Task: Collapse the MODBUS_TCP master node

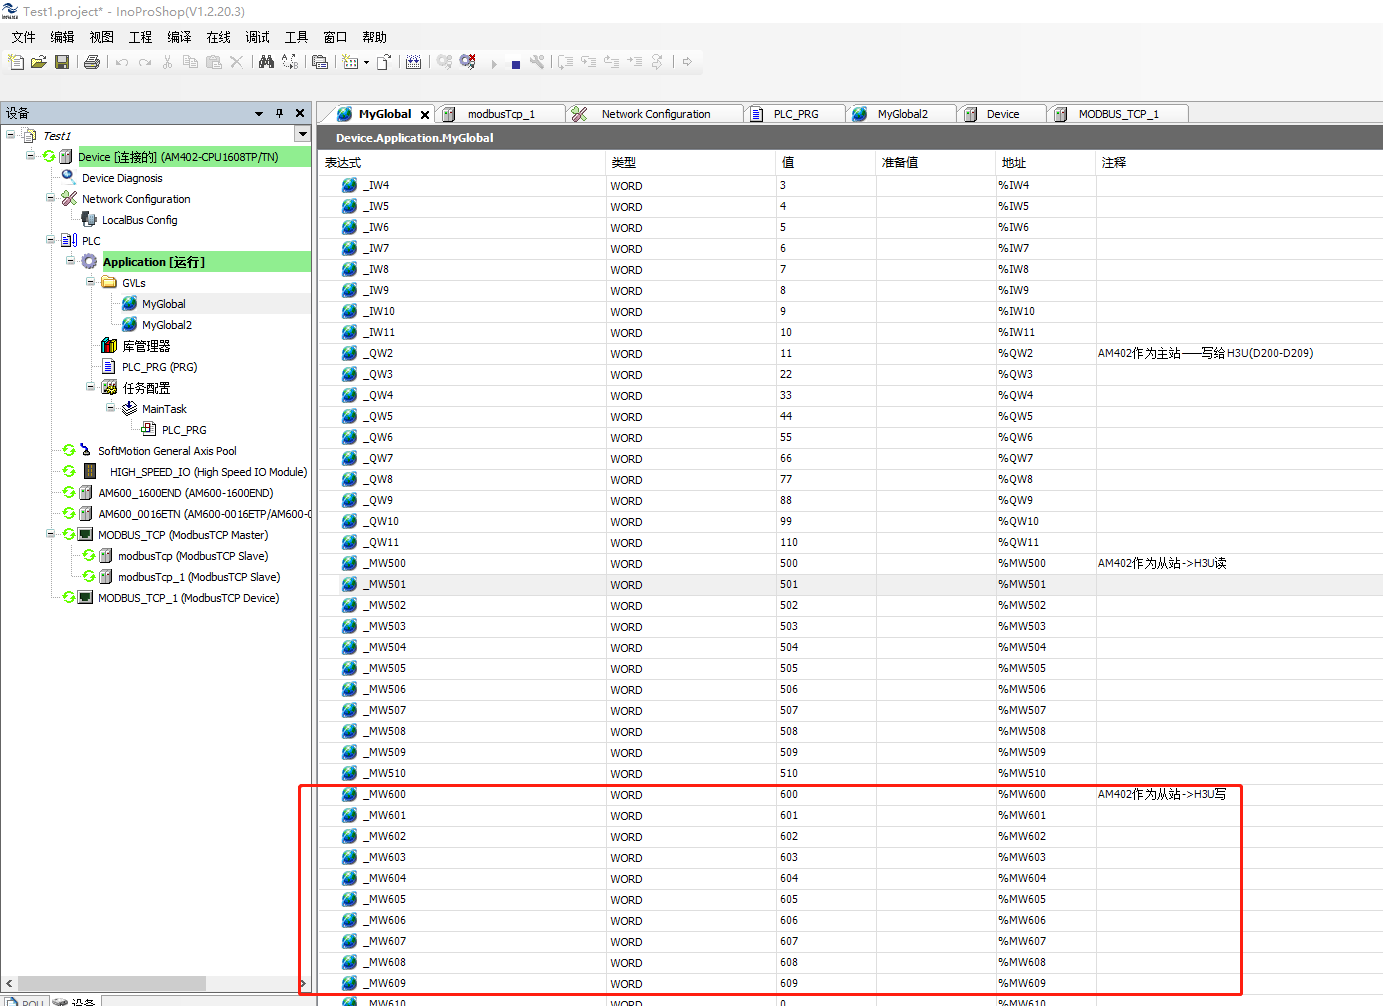Action: [x=51, y=534]
